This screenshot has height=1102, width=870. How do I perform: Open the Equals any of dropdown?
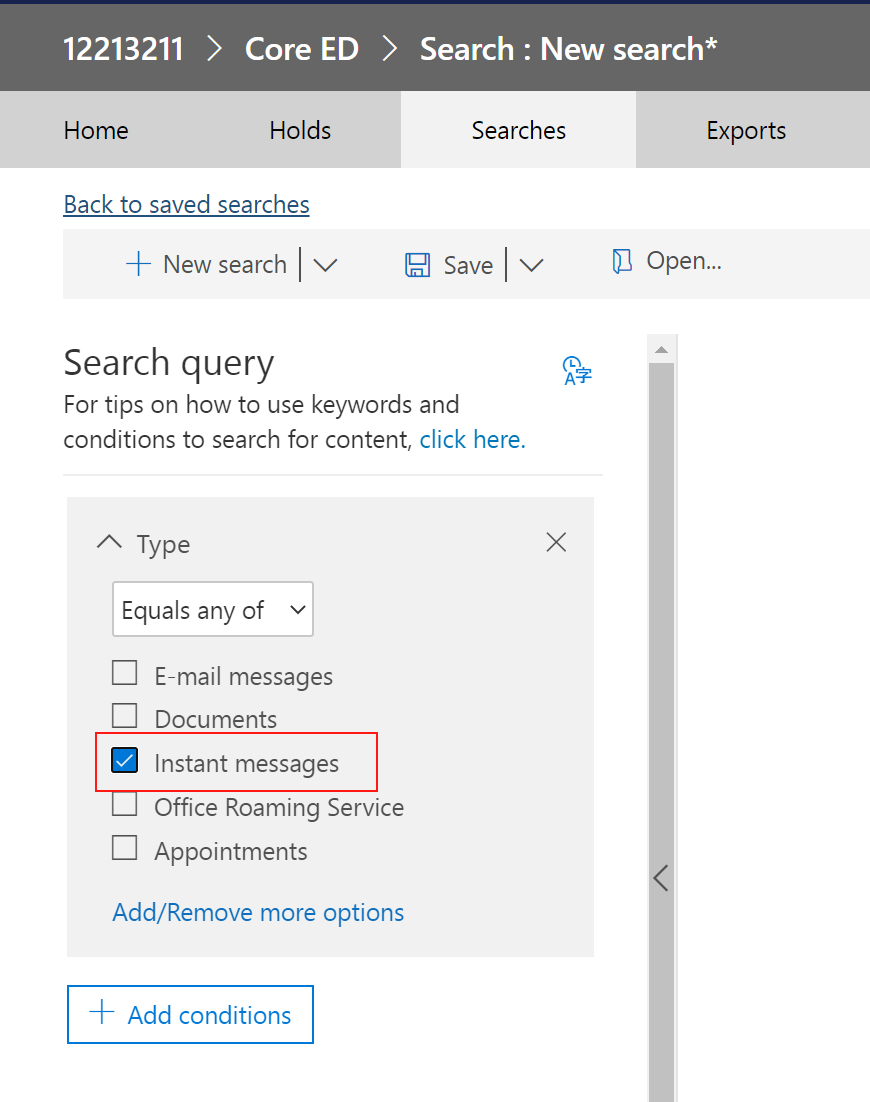pyautogui.click(x=212, y=610)
